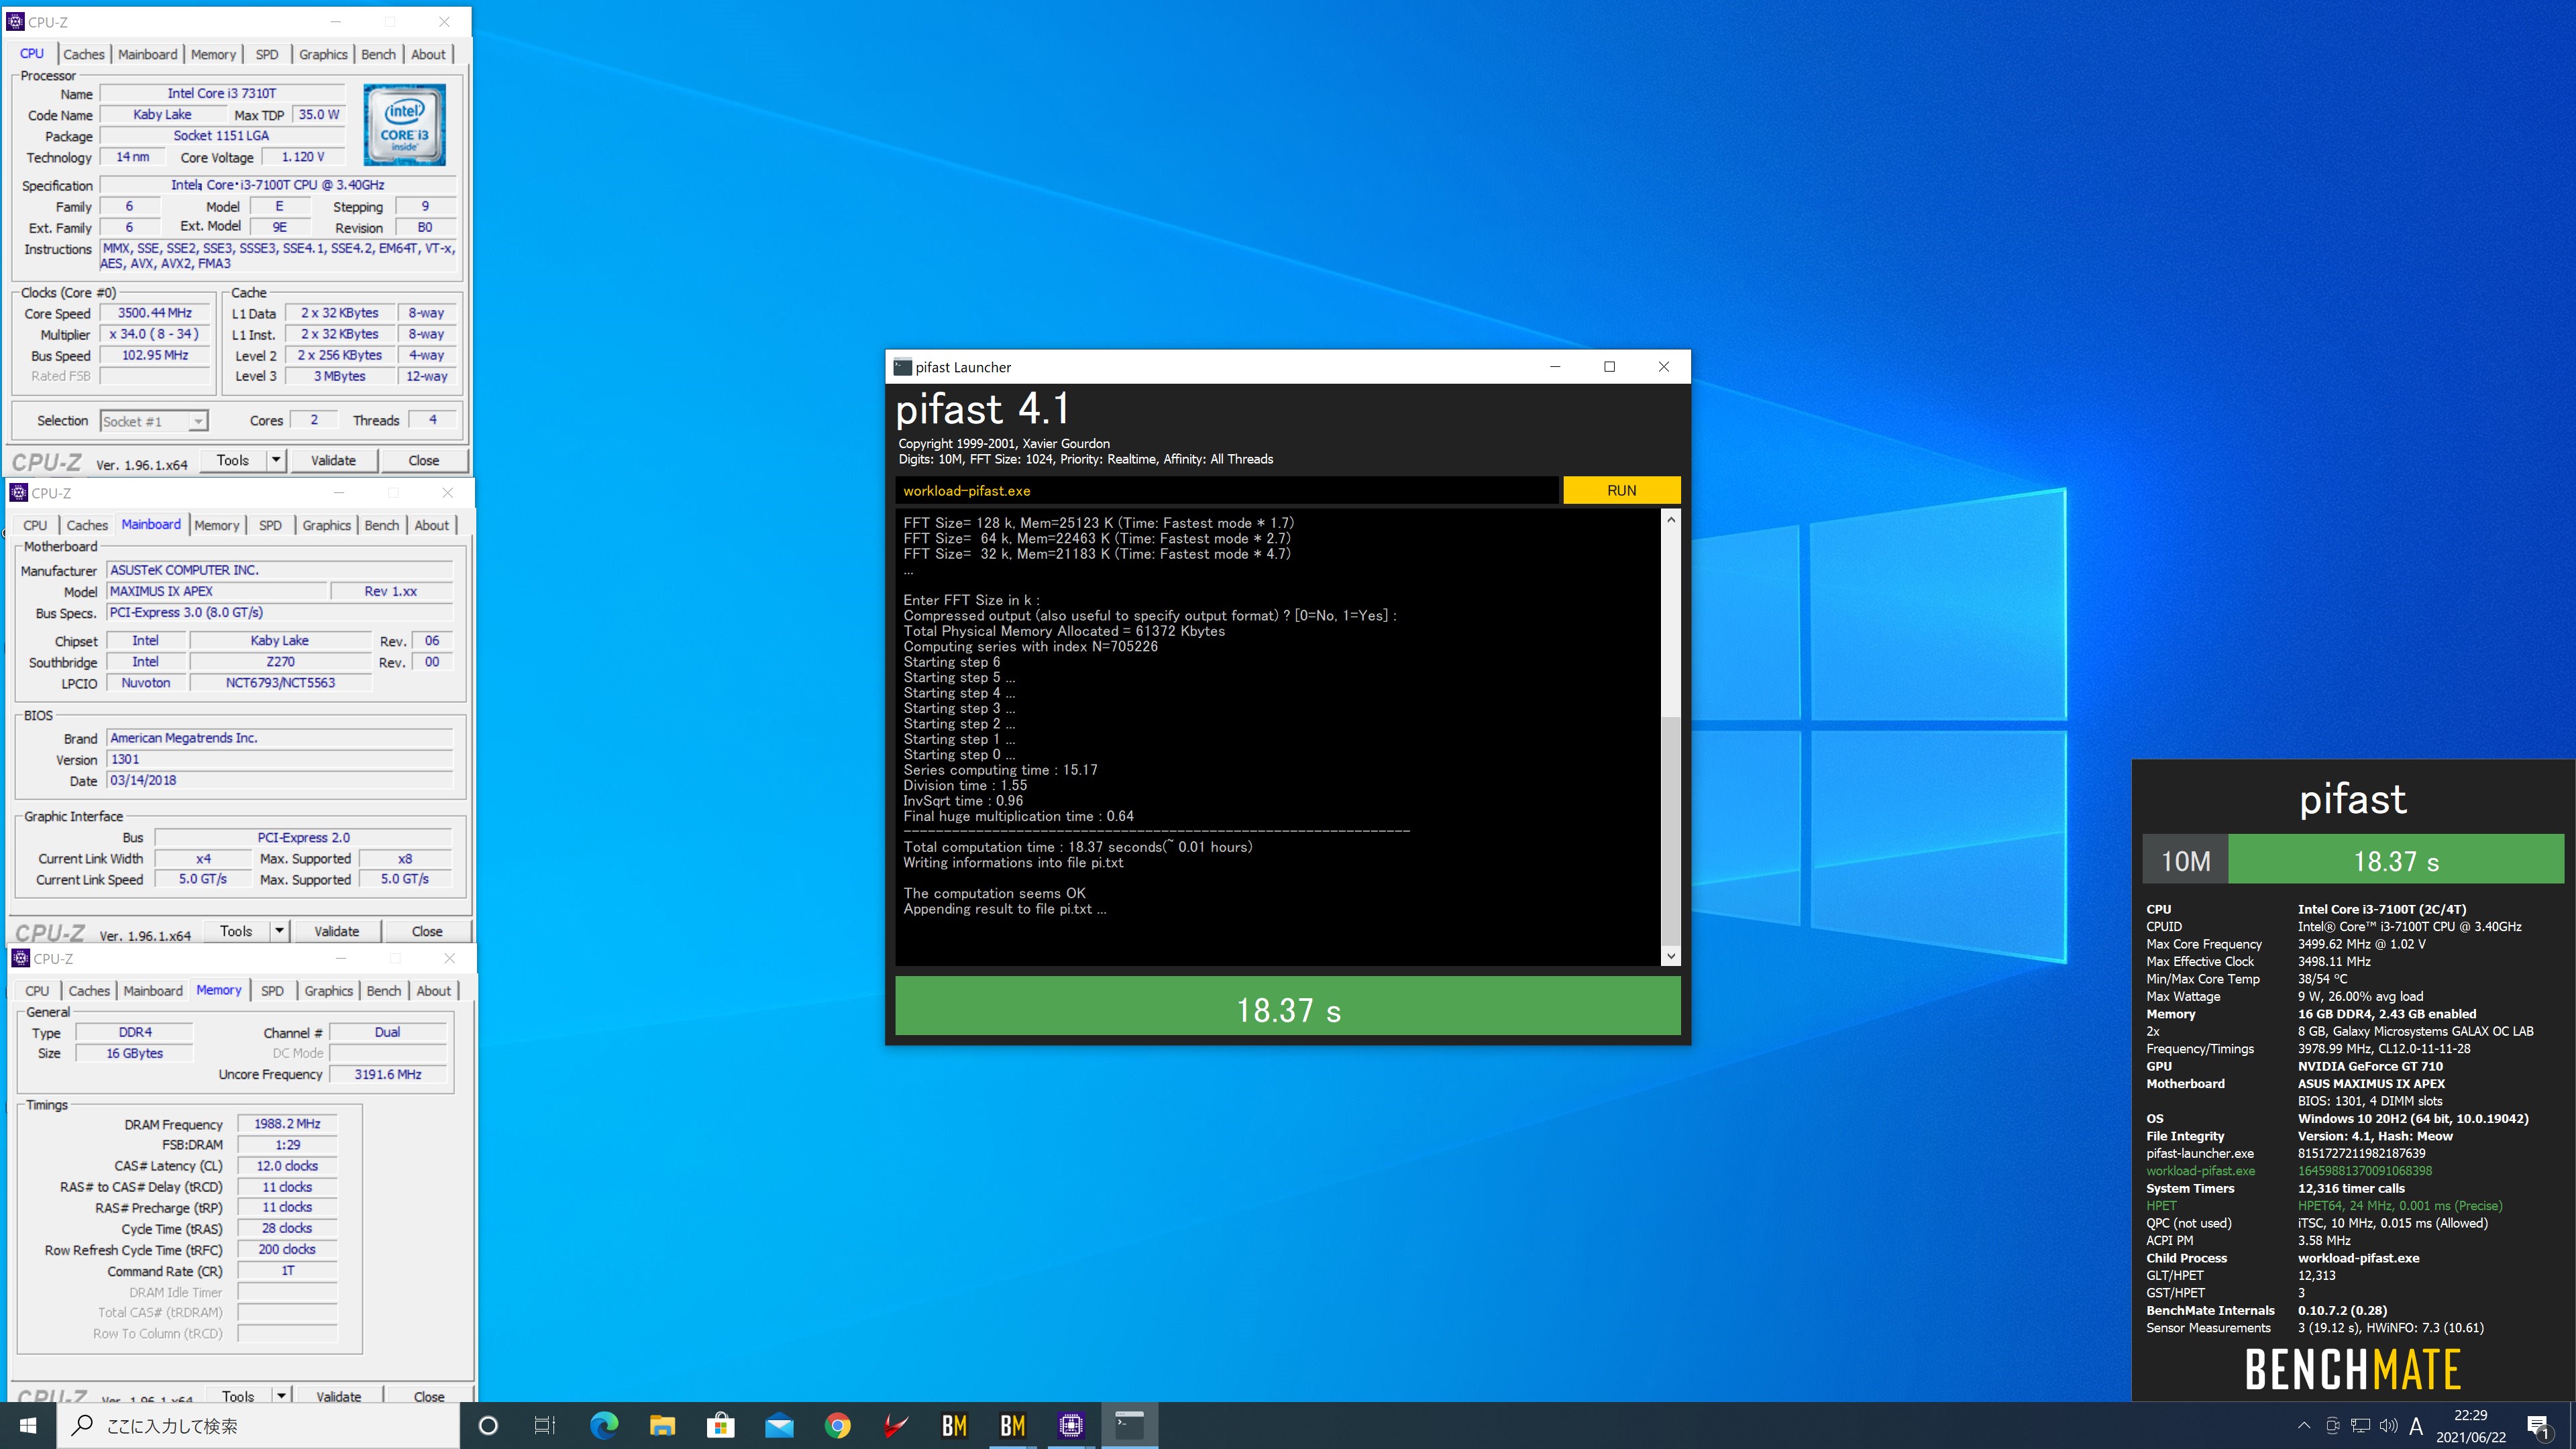This screenshot has height=1449, width=2576.
Task: Click Close in Memory CPU-Z window
Action: 429,1396
